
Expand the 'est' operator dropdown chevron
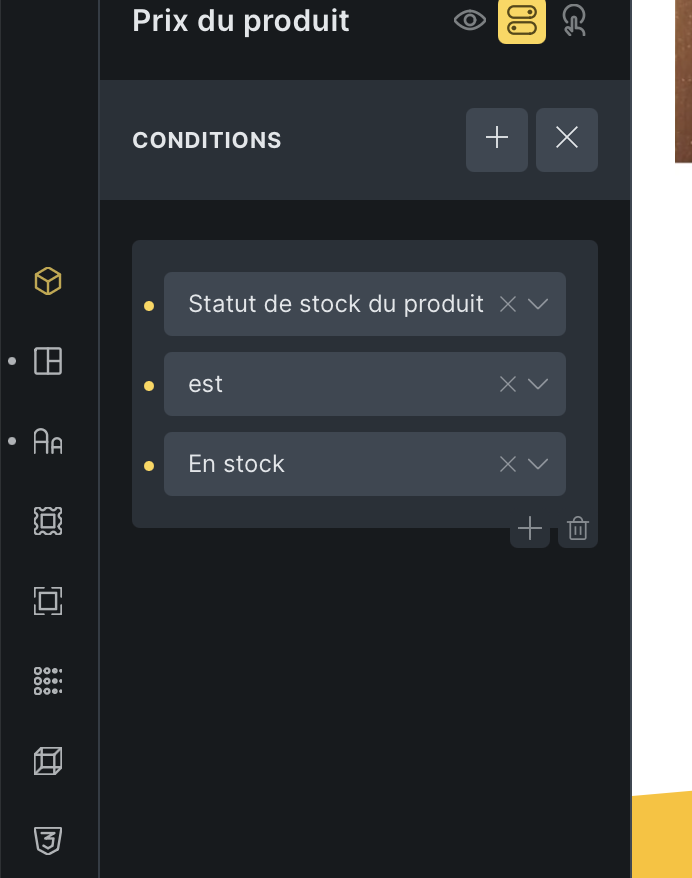pyautogui.click(x=538, y=384)
